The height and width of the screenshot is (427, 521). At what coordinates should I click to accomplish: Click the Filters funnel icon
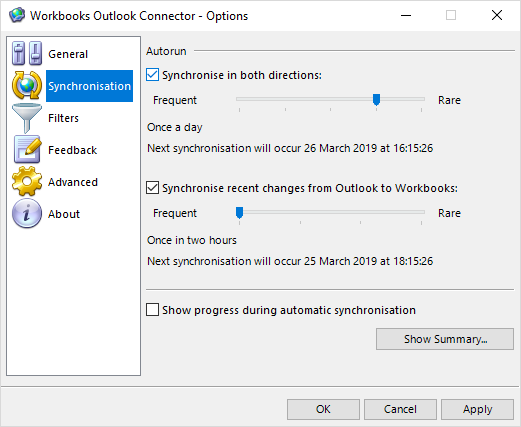(x=27, y=118)
